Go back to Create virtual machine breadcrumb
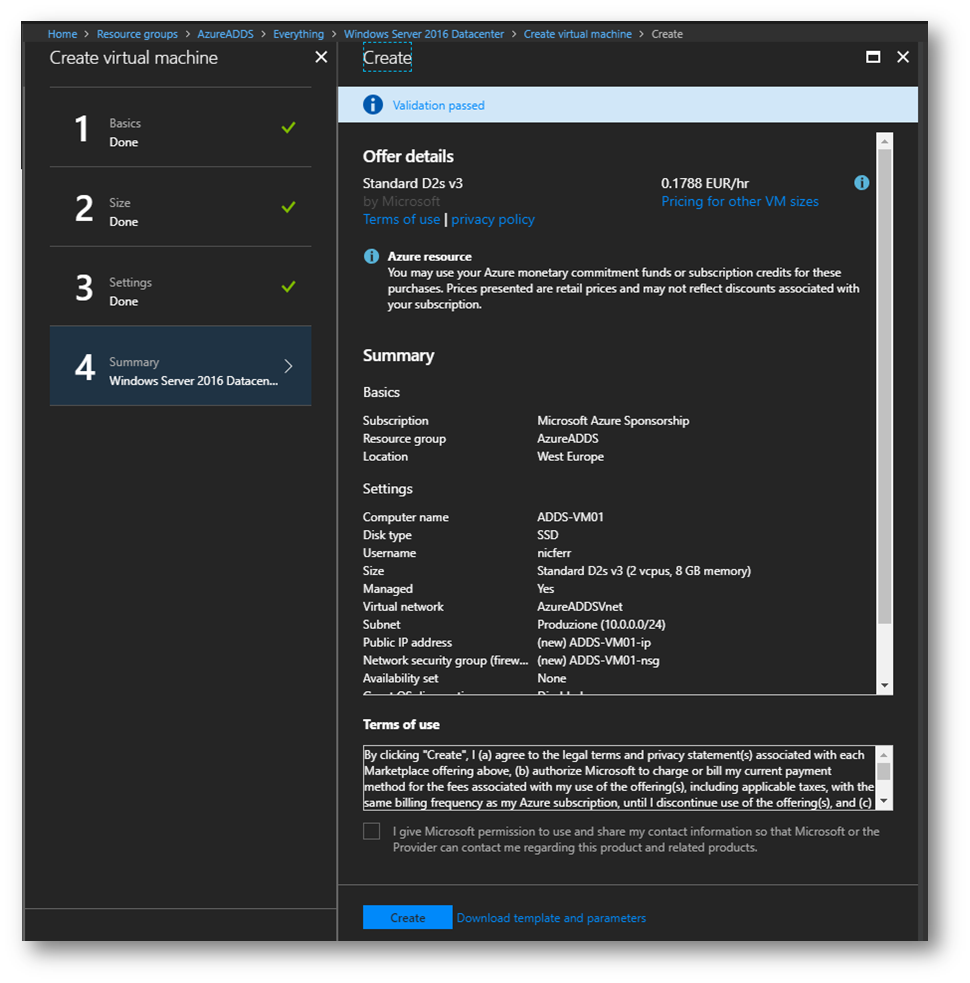The width and height of the screenshot is (970, 983). click(x=577, y=34)
